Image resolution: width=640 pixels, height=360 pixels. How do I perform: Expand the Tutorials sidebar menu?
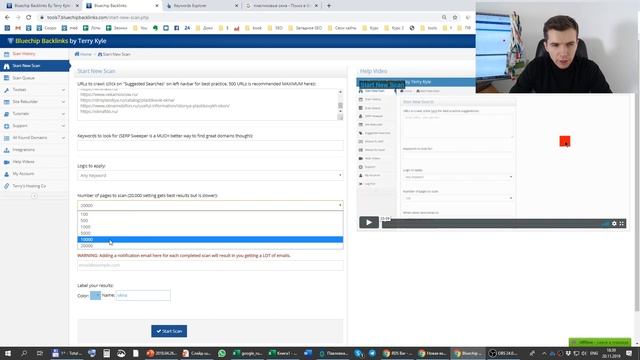[34, 114]
